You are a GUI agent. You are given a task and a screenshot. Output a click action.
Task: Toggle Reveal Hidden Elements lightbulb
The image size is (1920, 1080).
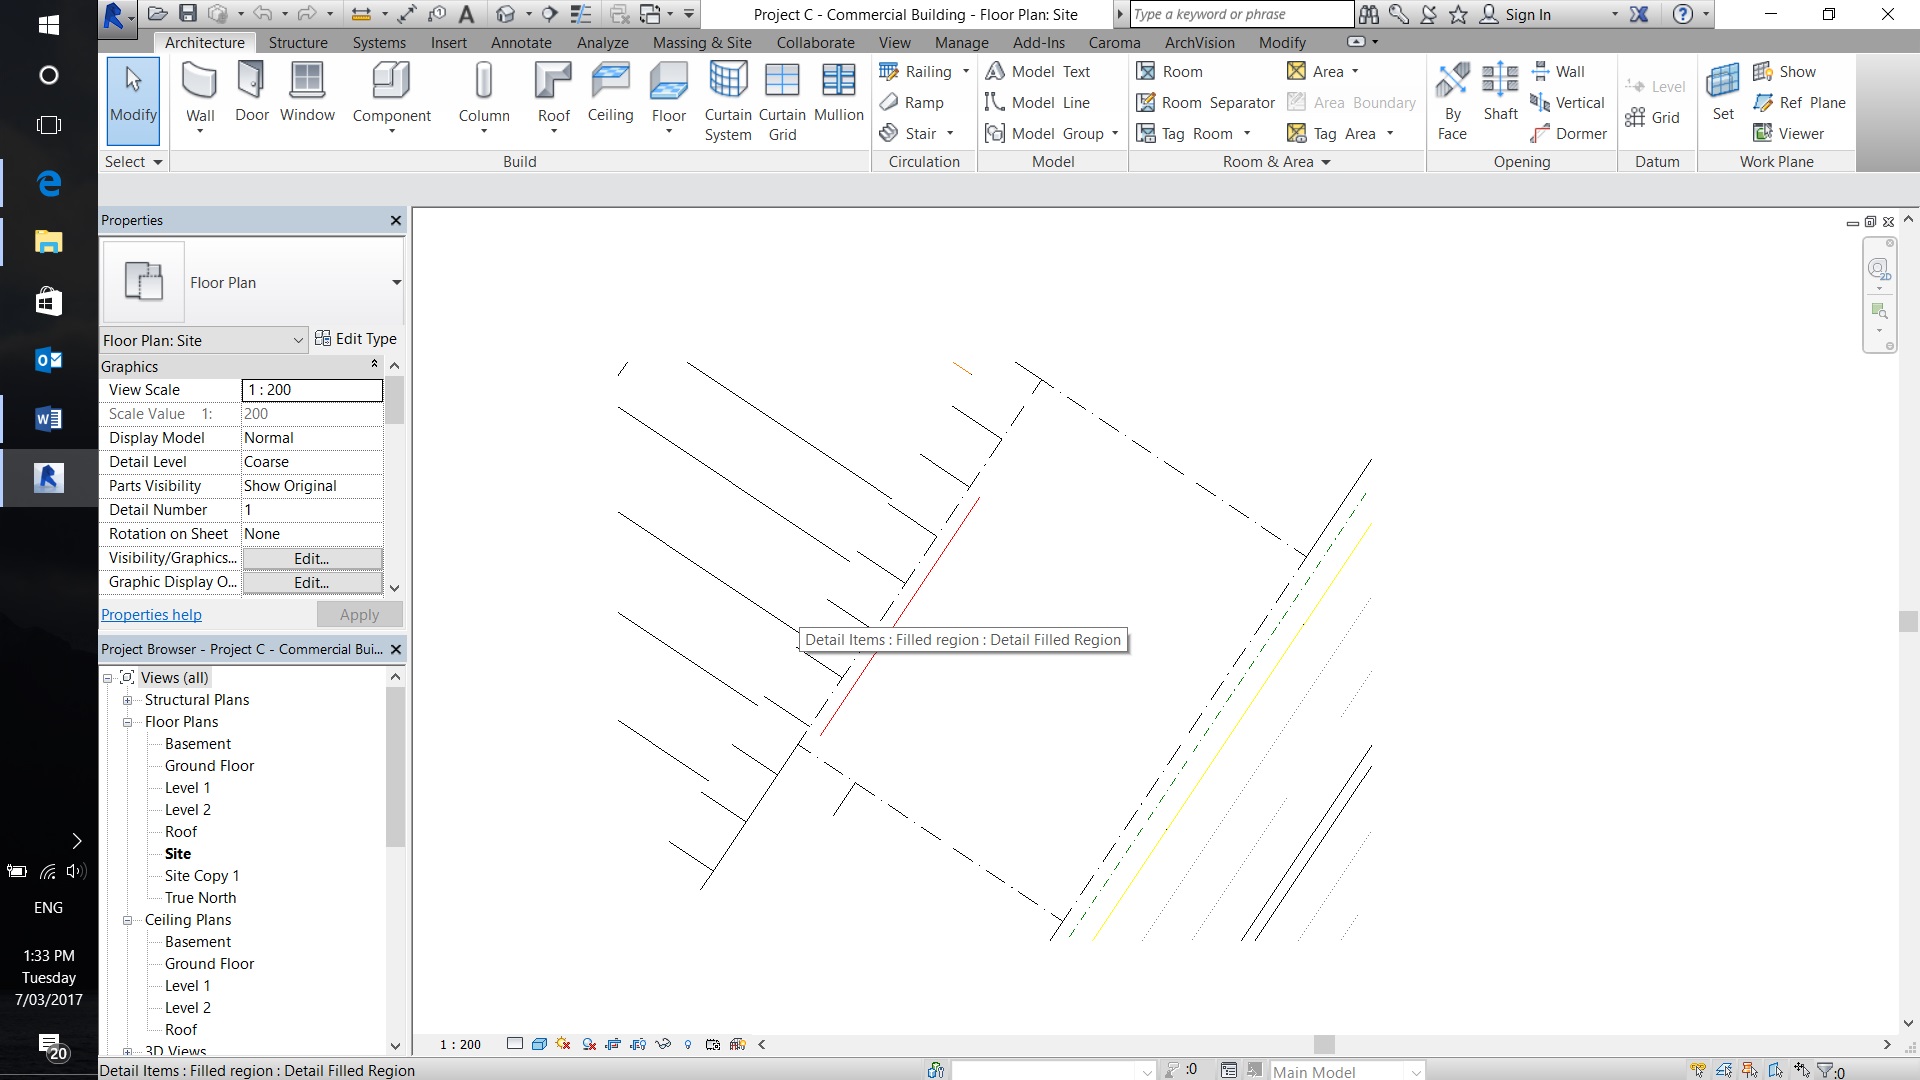point(687,1044)
